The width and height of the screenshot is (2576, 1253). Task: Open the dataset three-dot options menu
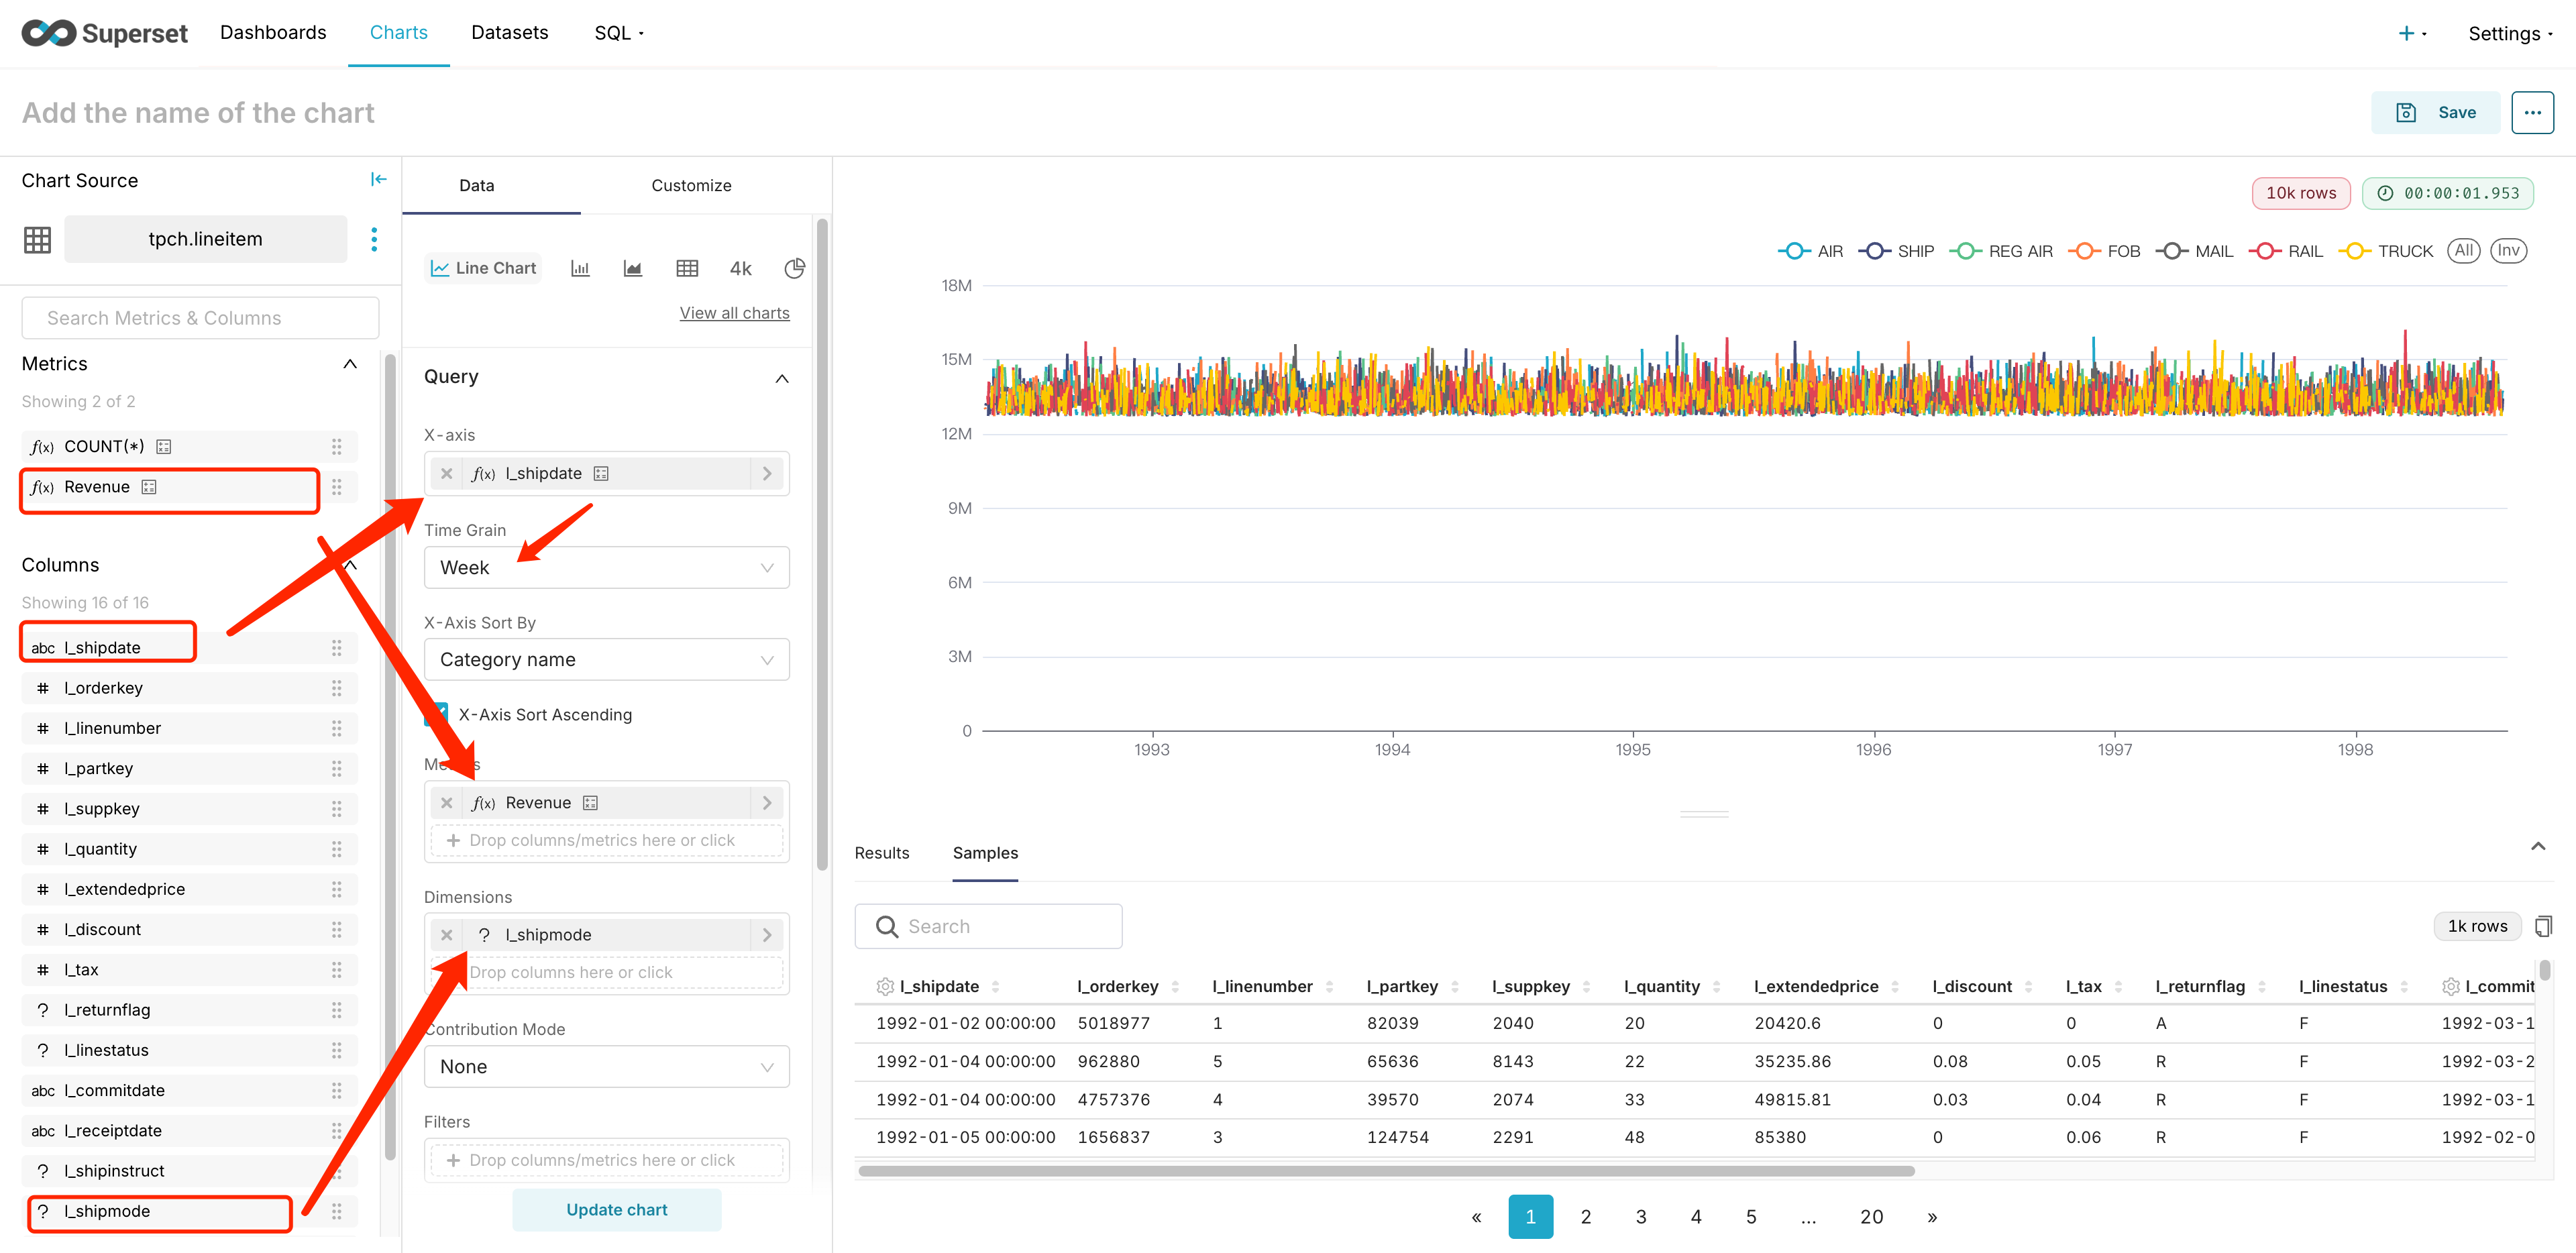(x=374, y=239)
